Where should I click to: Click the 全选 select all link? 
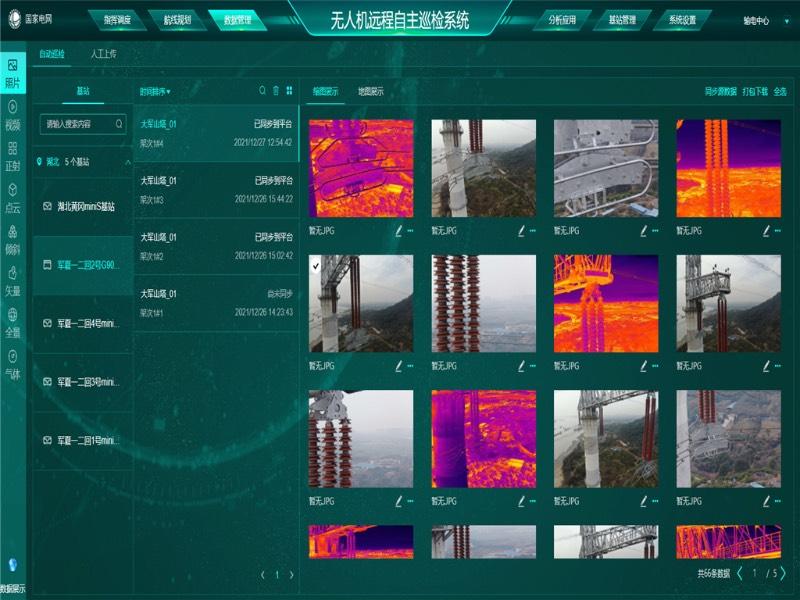780,91
